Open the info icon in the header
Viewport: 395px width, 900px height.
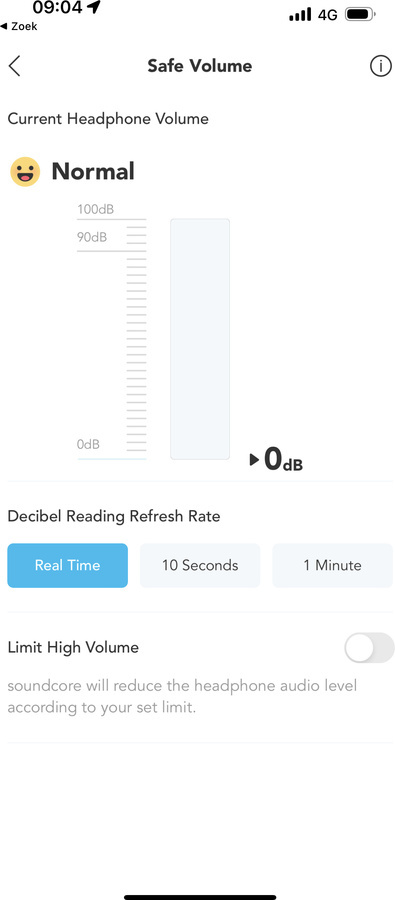click(x=380, y=66)
